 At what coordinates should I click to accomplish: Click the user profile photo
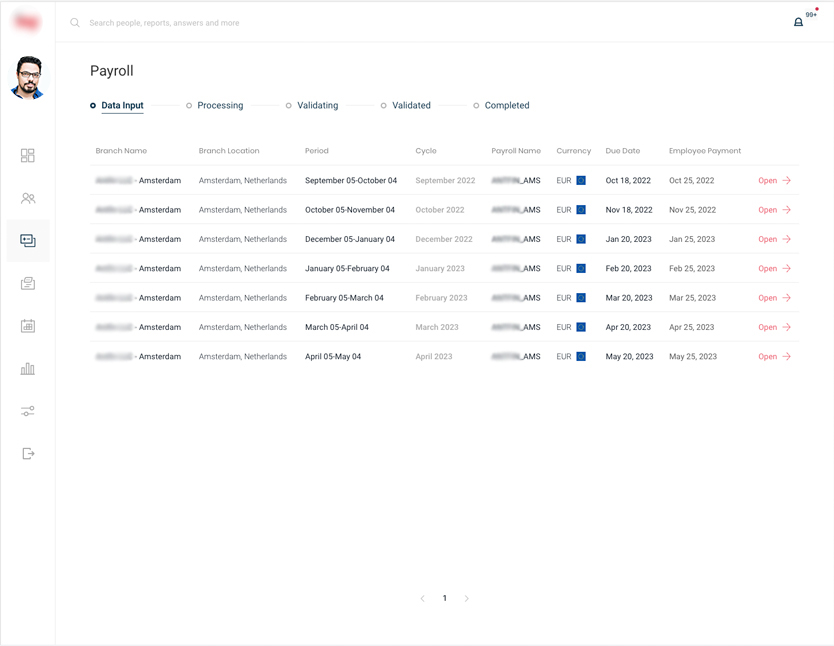[28, 78]
